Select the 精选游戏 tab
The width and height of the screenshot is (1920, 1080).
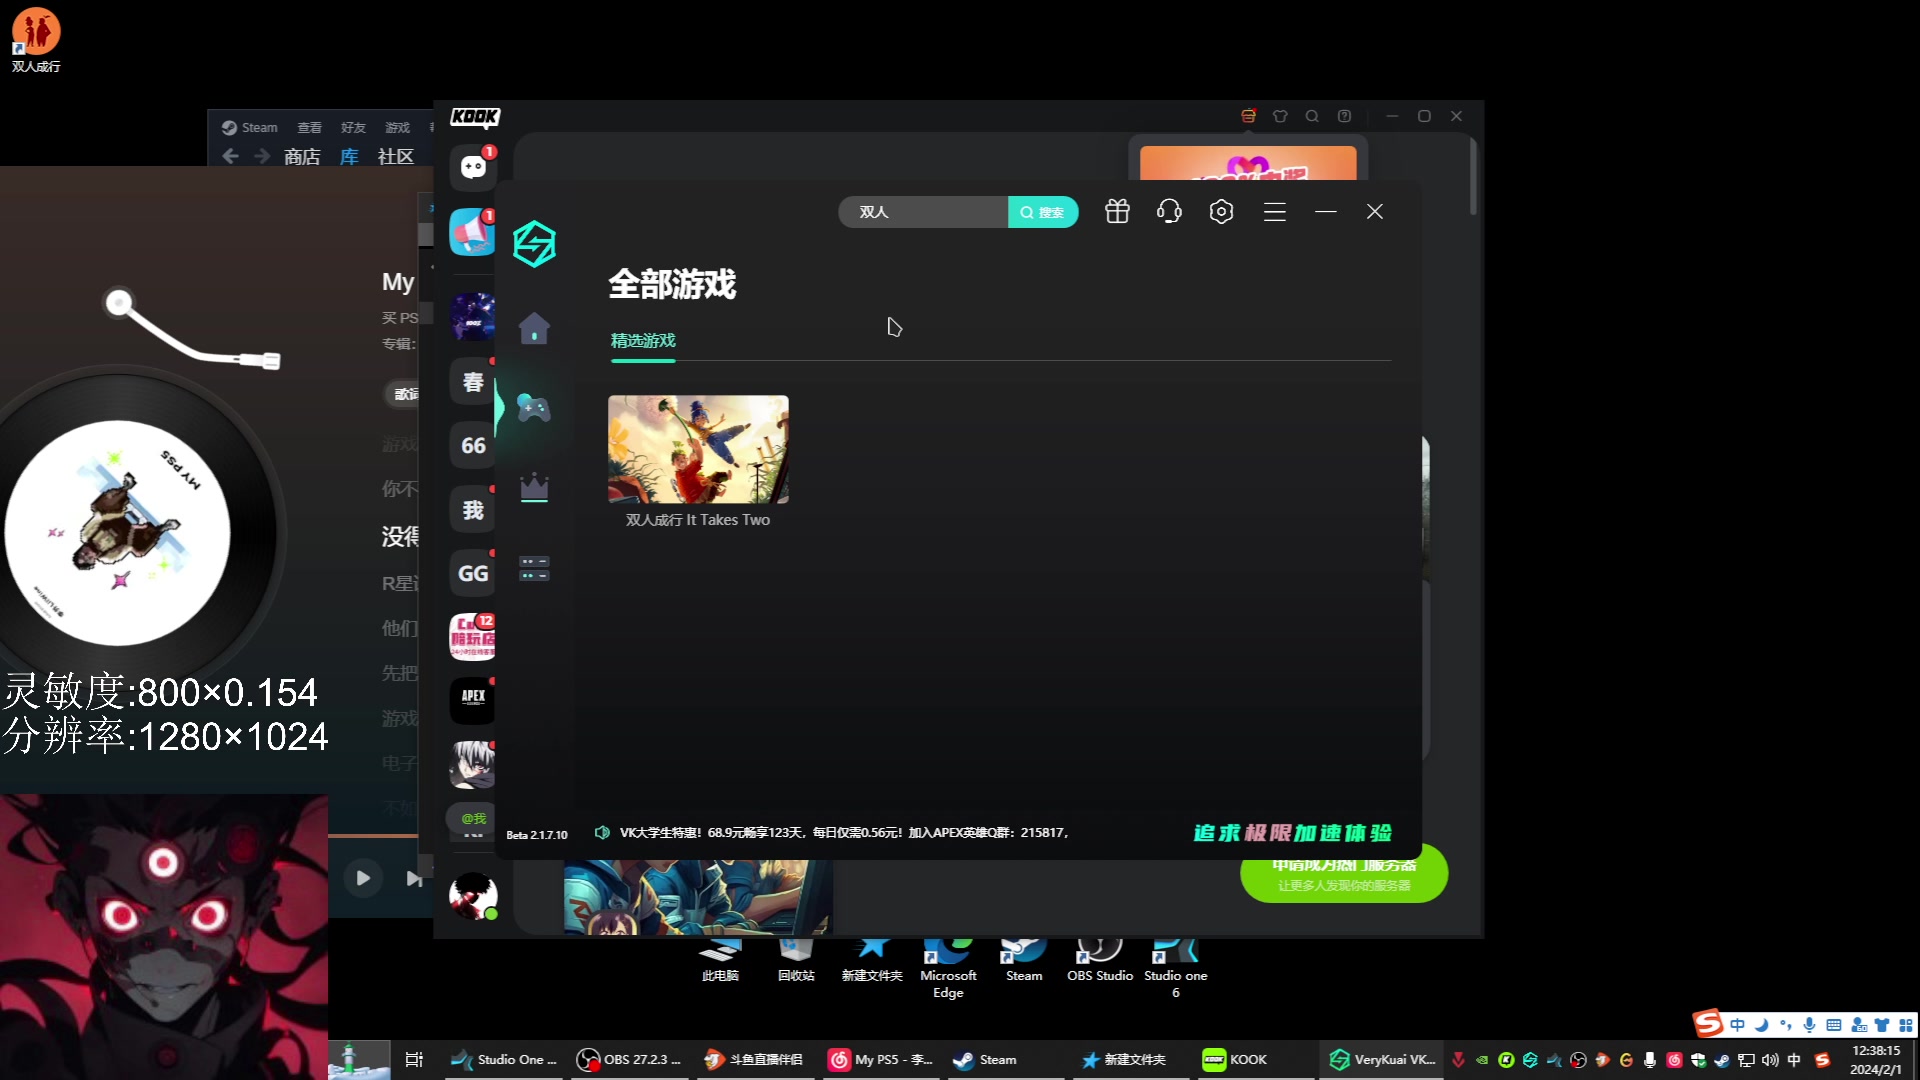click(x=643, y=341)
